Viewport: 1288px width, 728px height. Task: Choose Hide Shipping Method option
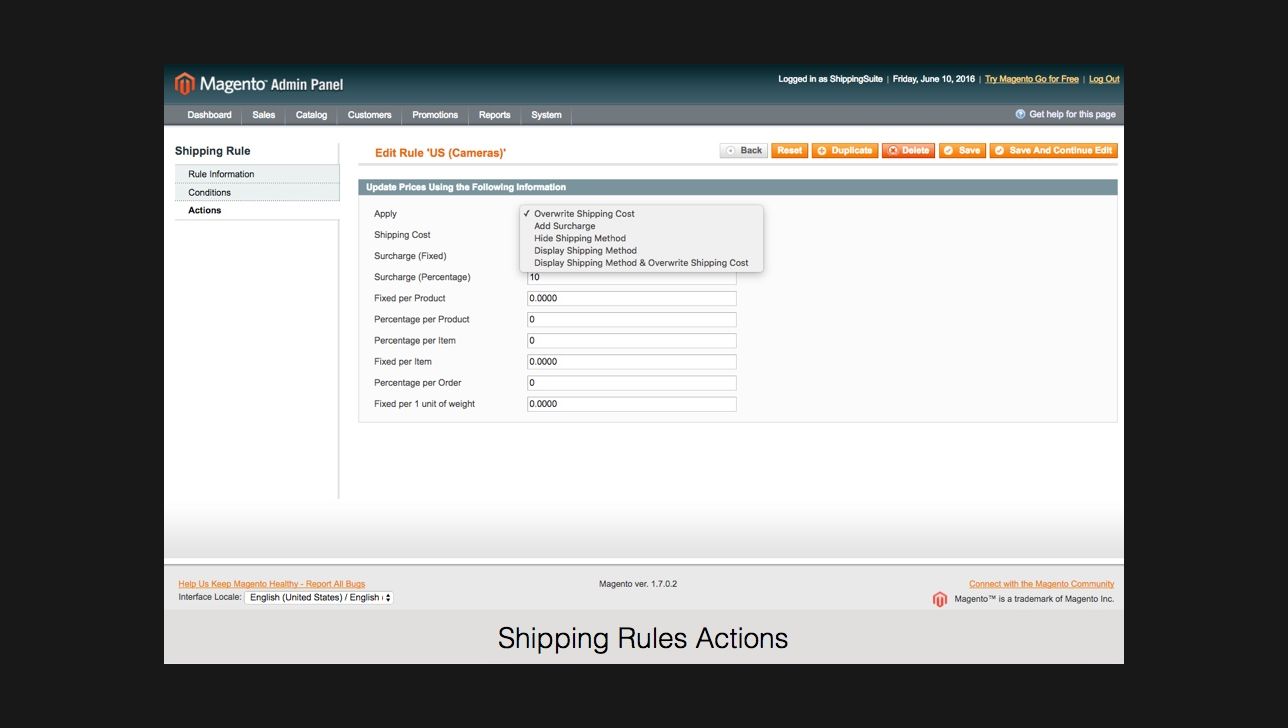pos(579,238)
